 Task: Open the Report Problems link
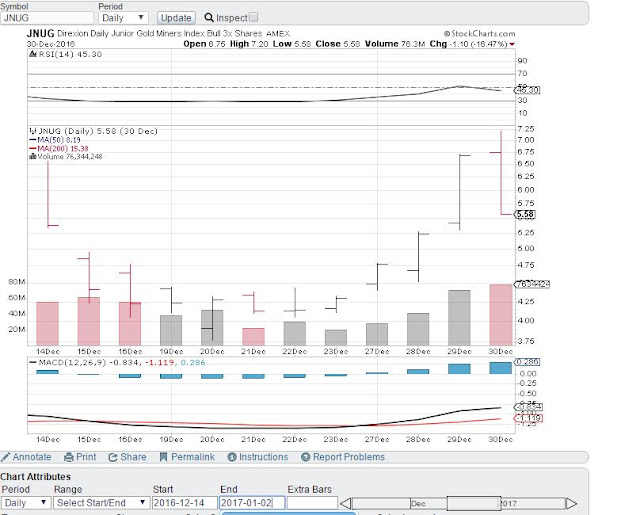349,457
